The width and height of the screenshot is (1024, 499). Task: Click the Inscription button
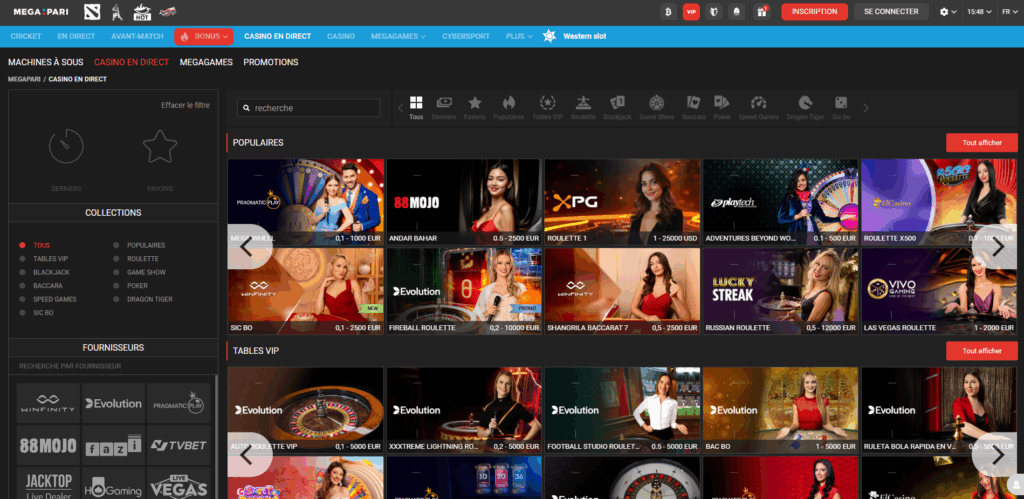pos(814,12)
